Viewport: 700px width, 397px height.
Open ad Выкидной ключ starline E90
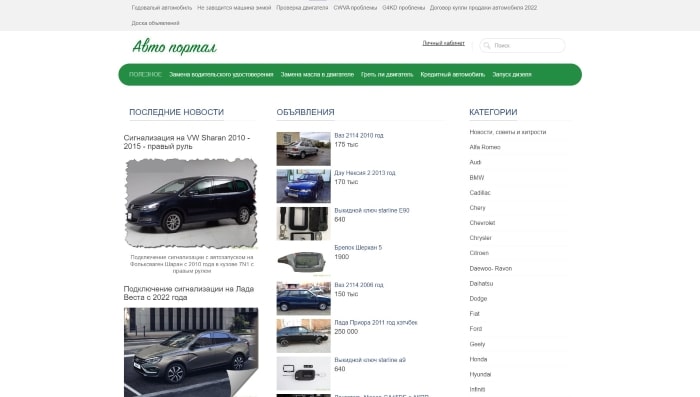[x=372, y=210]
